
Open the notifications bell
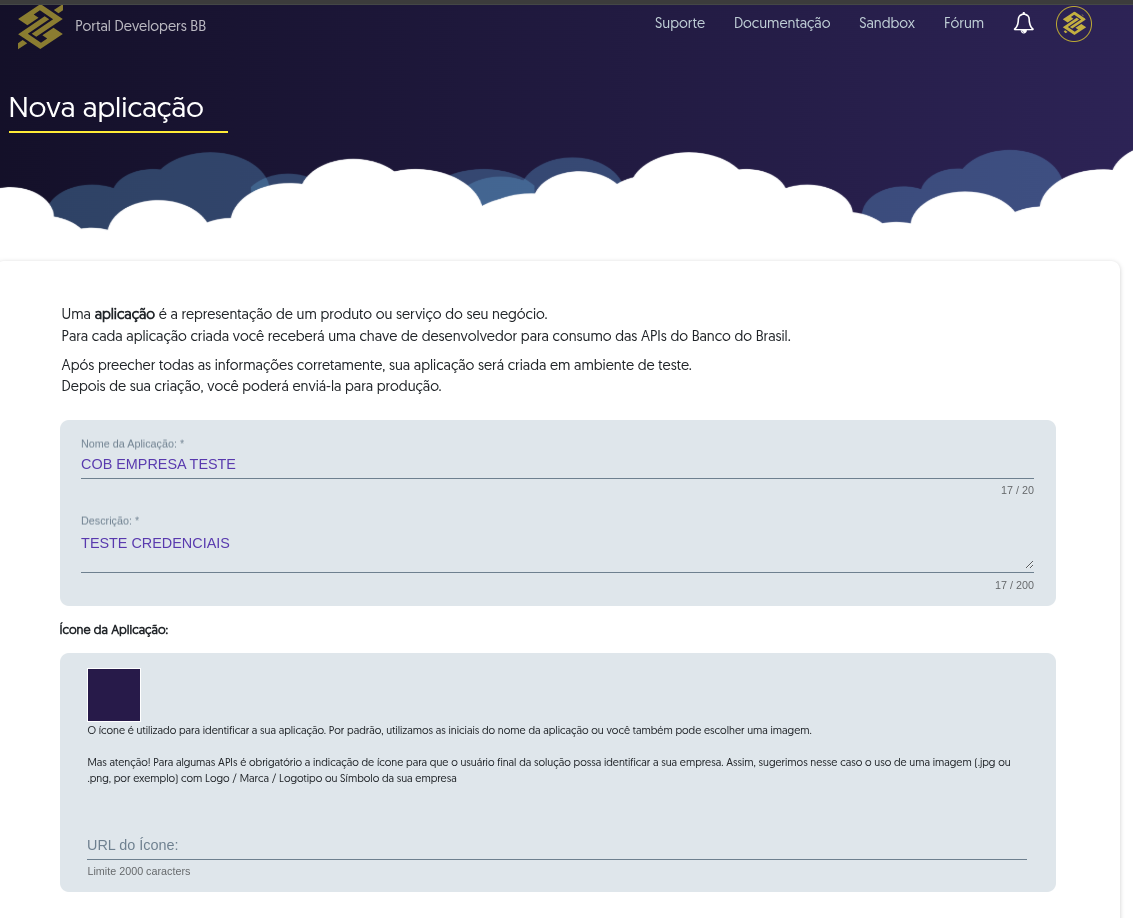point(1023,23)
